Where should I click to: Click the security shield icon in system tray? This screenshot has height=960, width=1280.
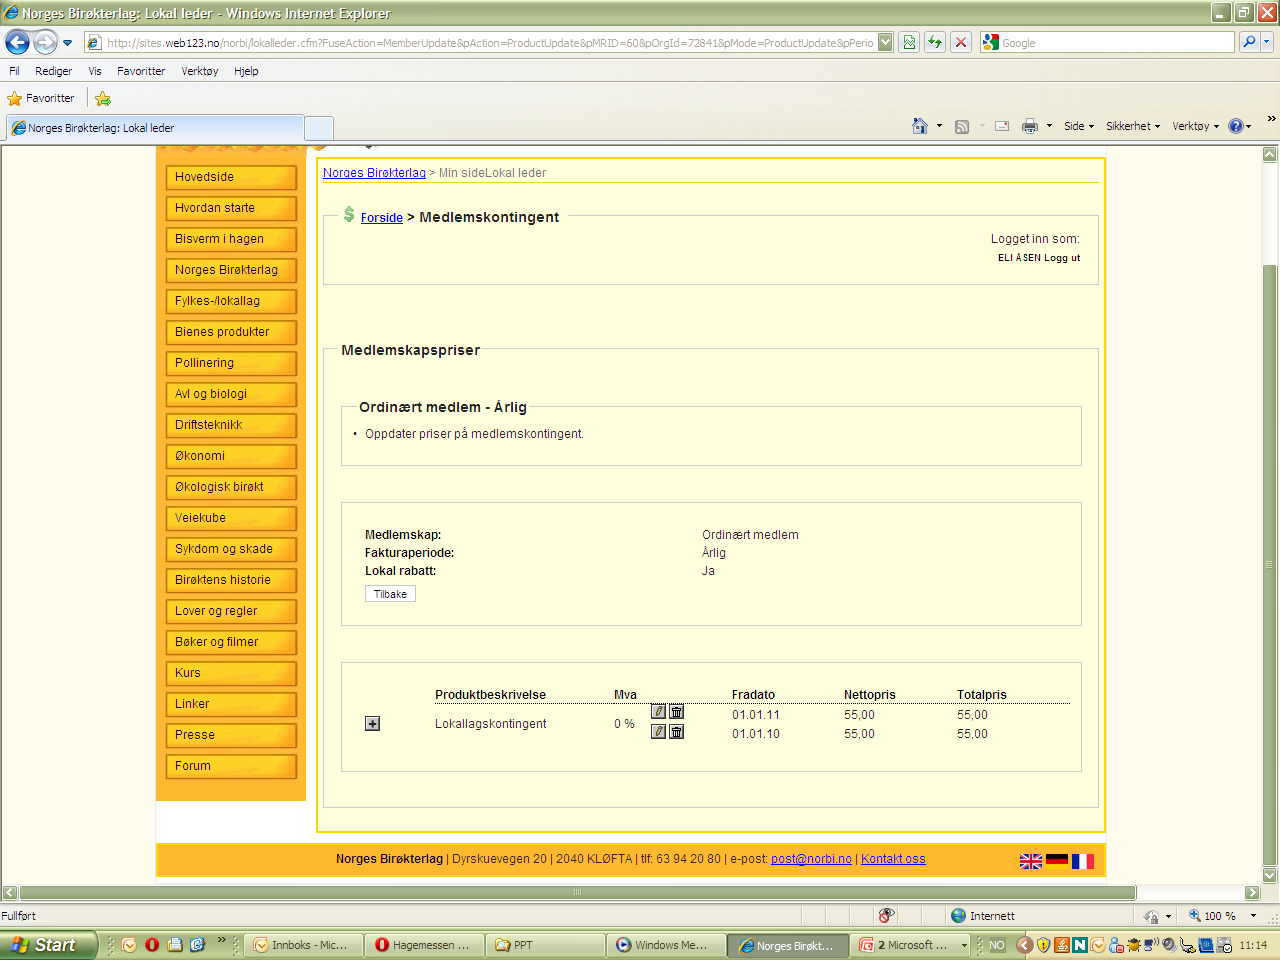(1044, 945)
